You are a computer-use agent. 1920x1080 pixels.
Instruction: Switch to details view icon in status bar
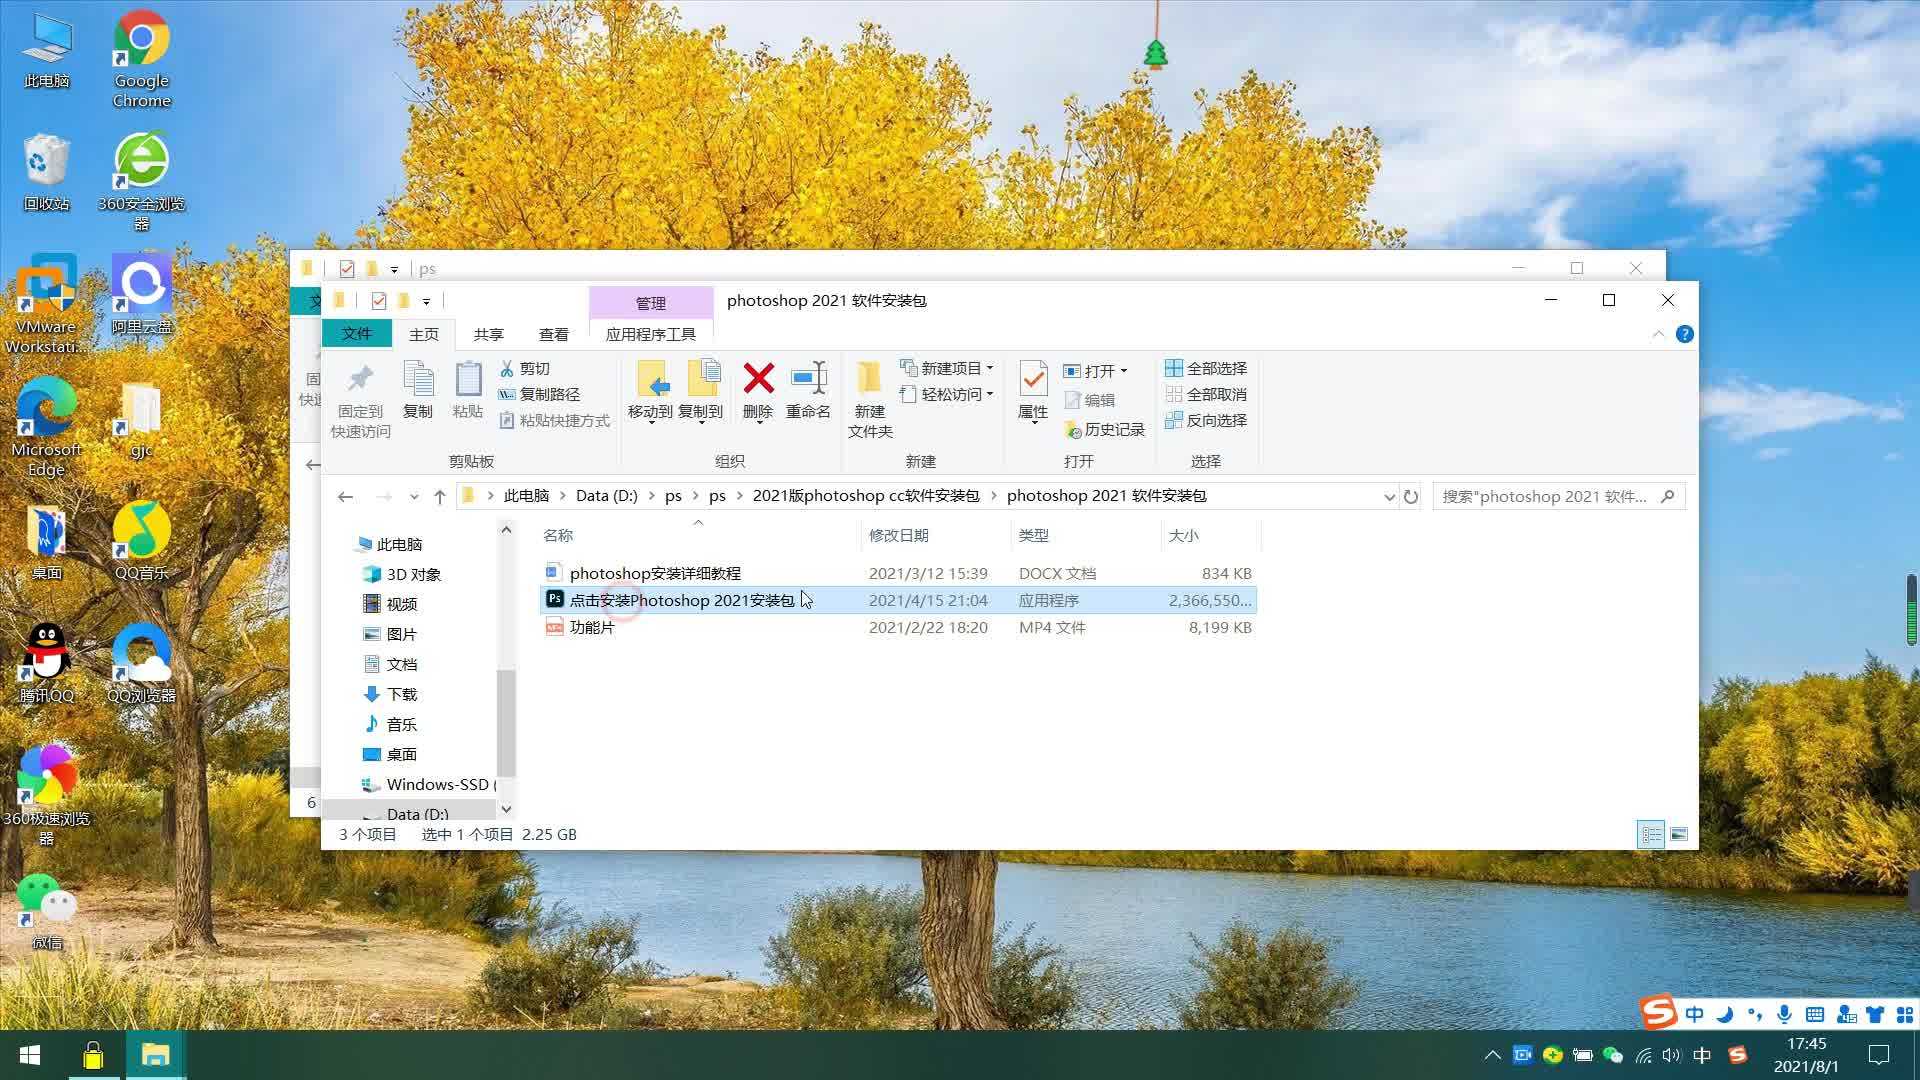click(x=1651, y=834)
